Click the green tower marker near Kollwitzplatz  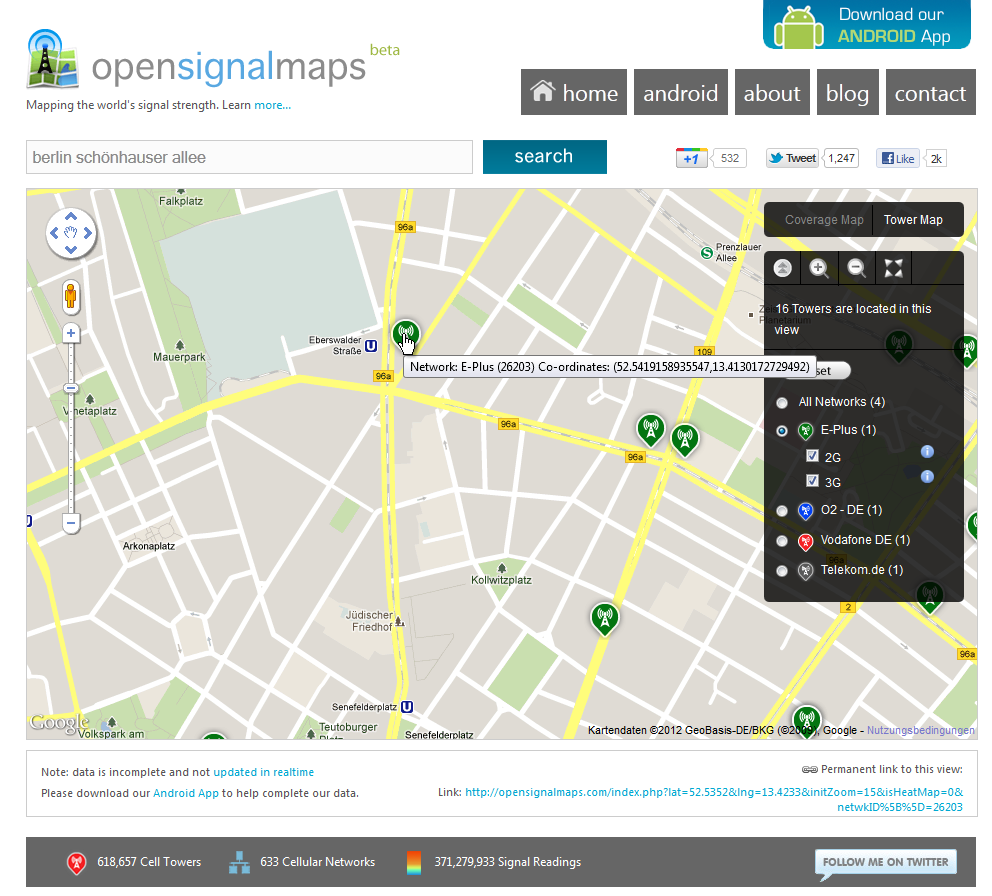pyautogui.click(x=603, y=618)
